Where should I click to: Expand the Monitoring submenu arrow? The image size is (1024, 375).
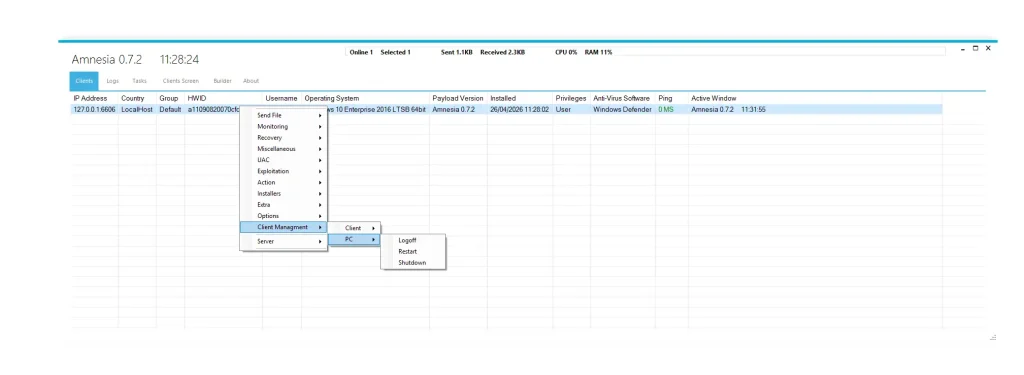point(320,127)
